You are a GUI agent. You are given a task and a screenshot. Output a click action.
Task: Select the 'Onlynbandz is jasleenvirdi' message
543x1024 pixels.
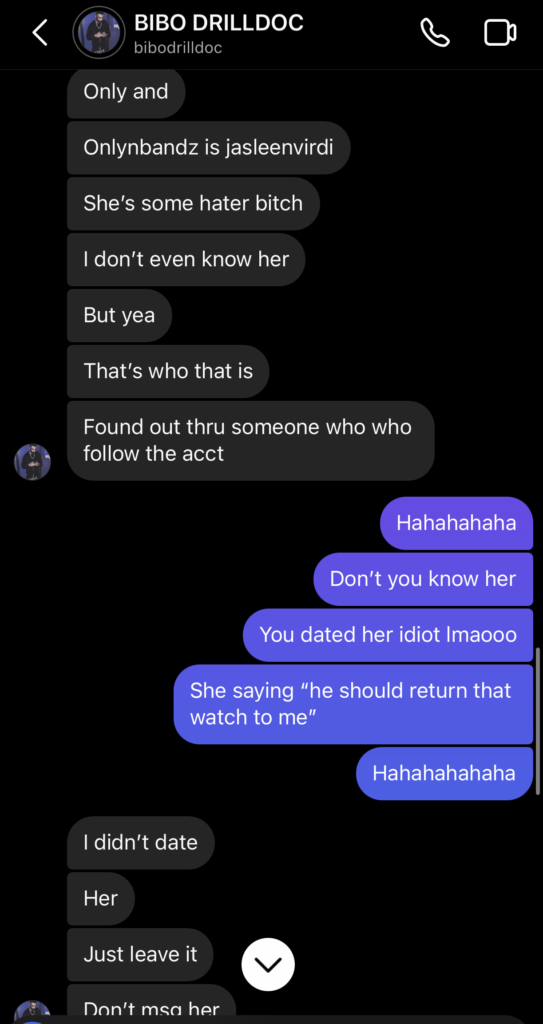coord(208,148)
